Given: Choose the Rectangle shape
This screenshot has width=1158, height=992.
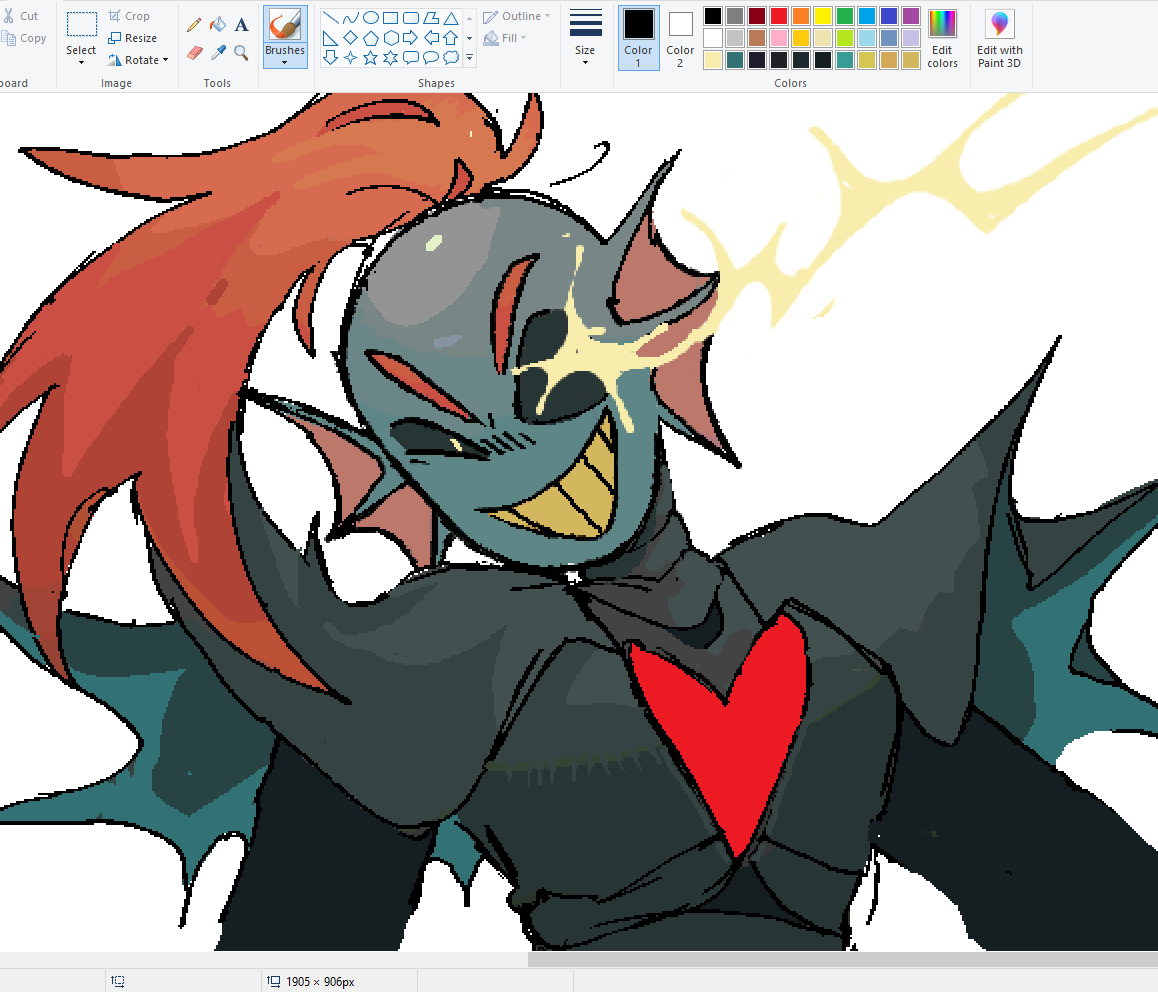Looking at the screenshot, I should (x=391, y=18).
